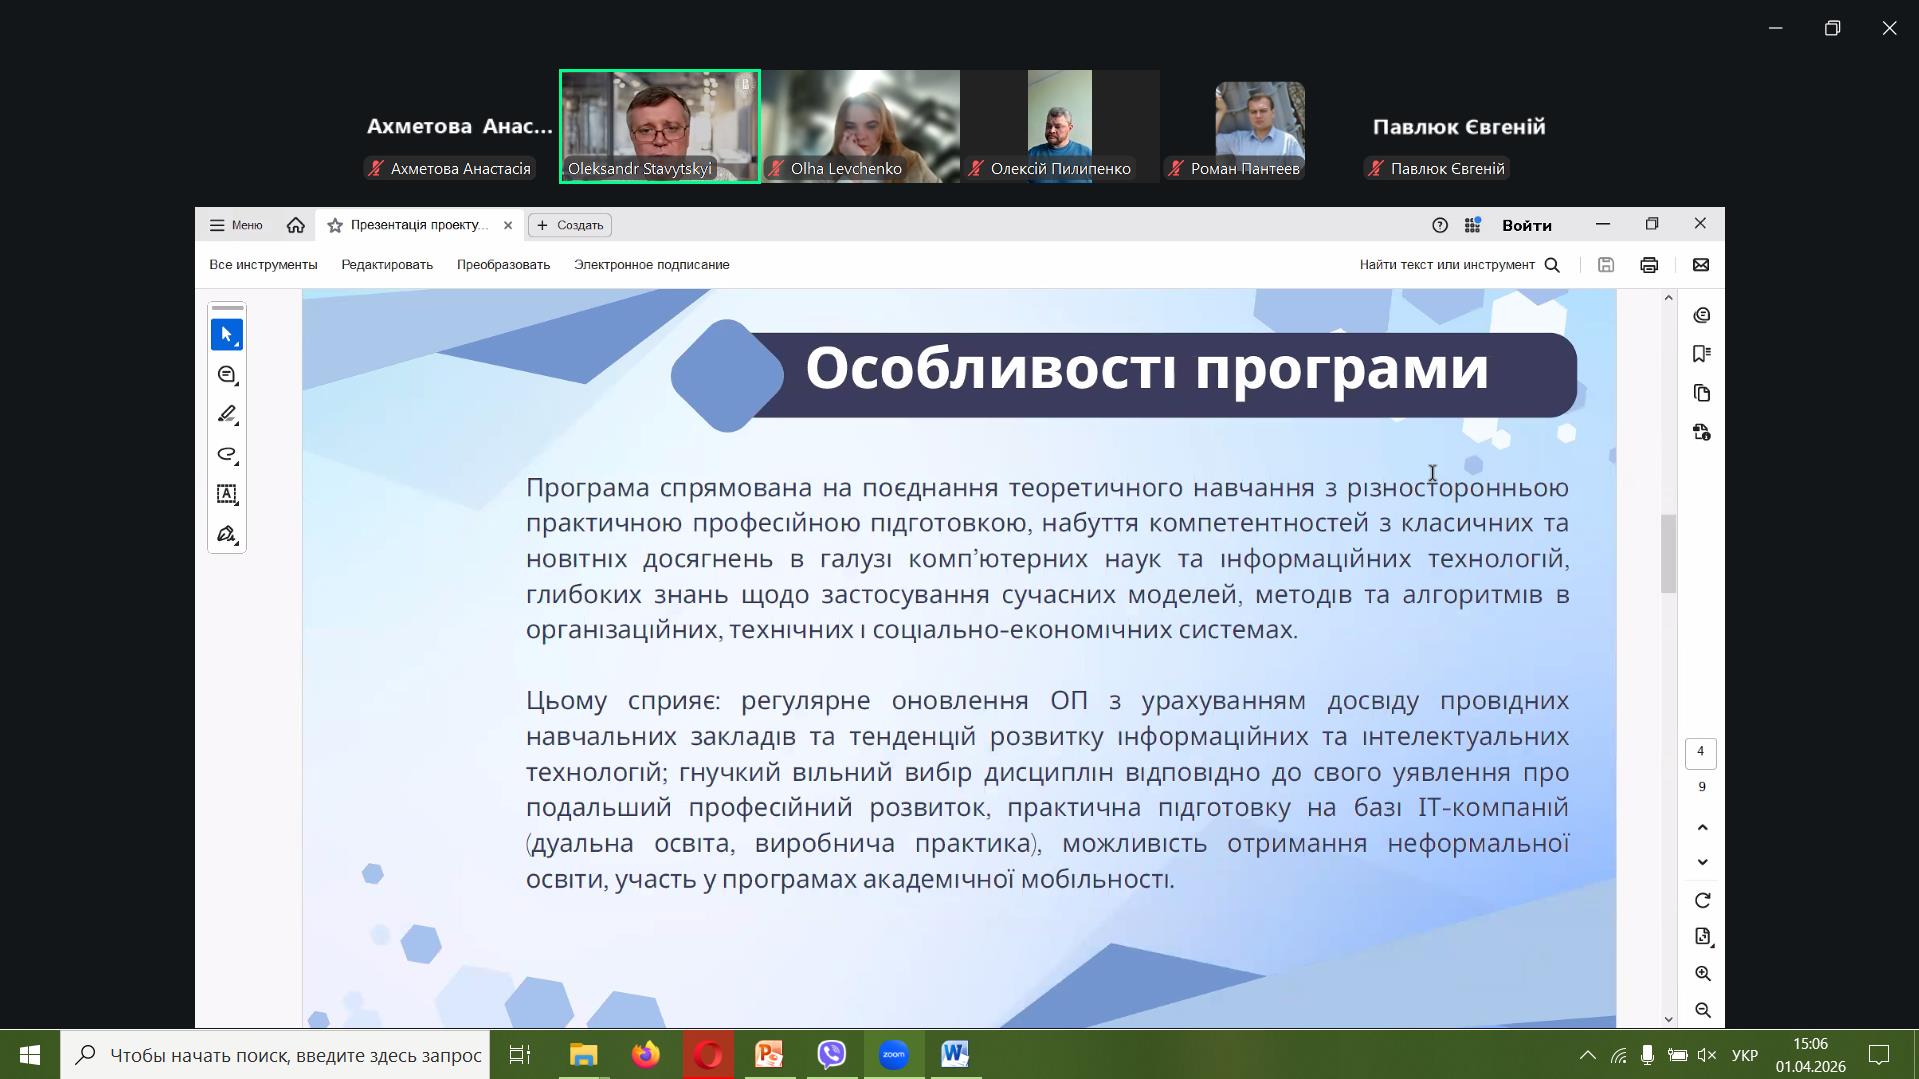This screenshot has height=1079, width=1919.
Task: Open the fill and sign pen tool
Action: click(227, 534)
